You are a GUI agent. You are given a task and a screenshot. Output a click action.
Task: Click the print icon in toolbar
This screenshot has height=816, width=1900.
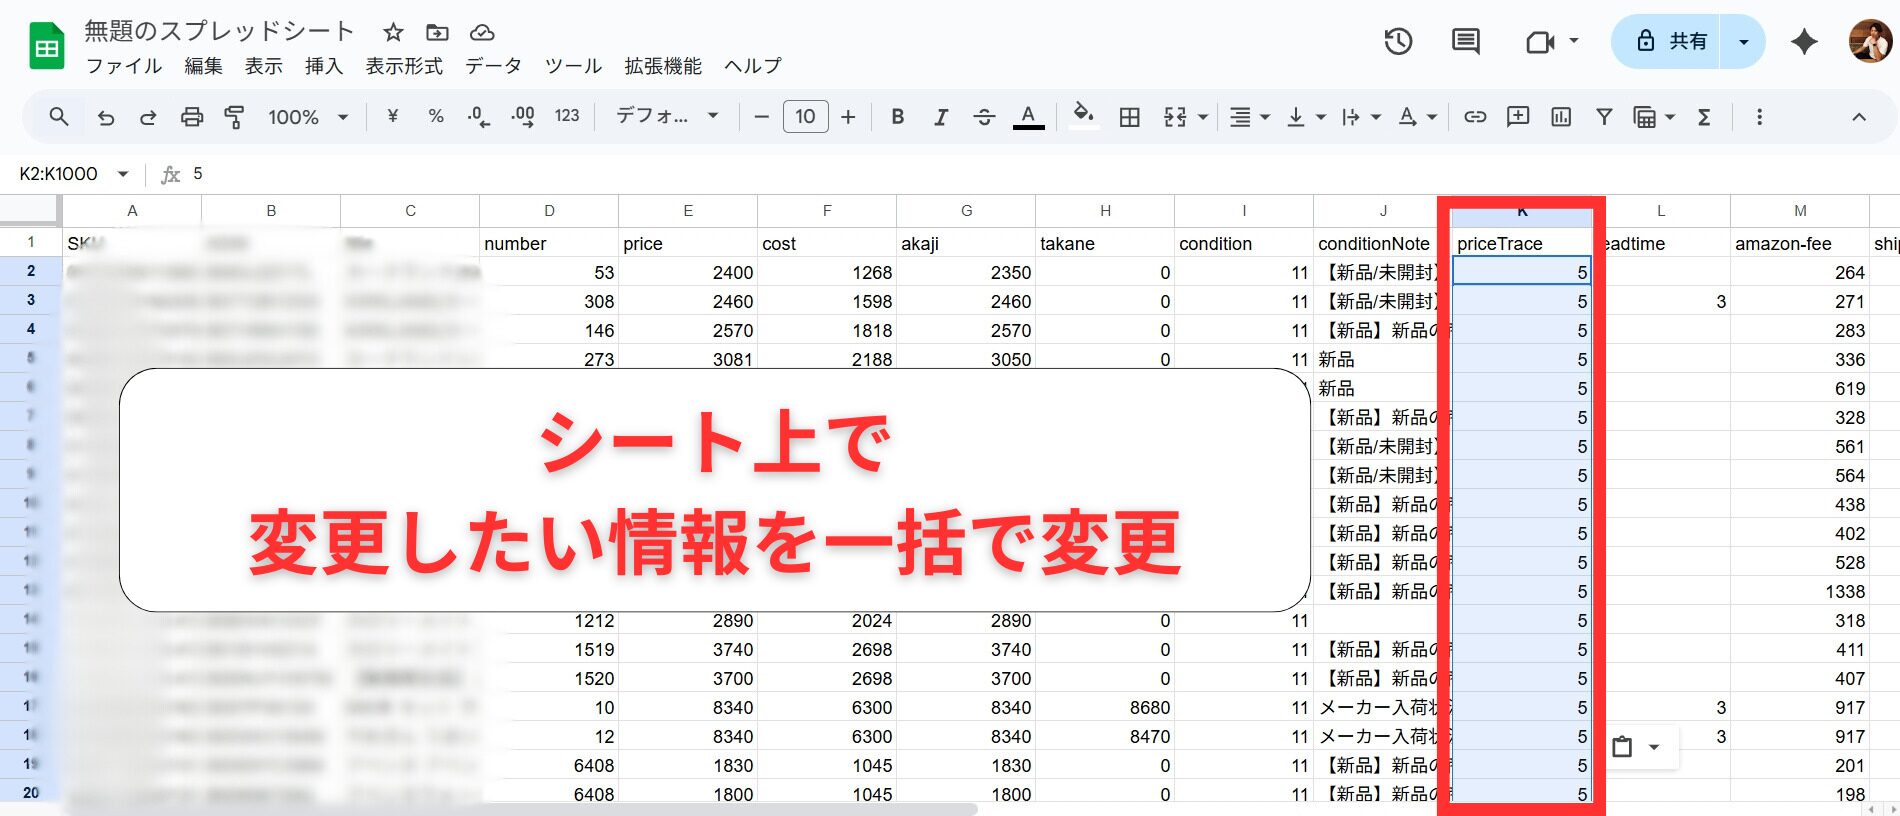[x=191, y=117]
